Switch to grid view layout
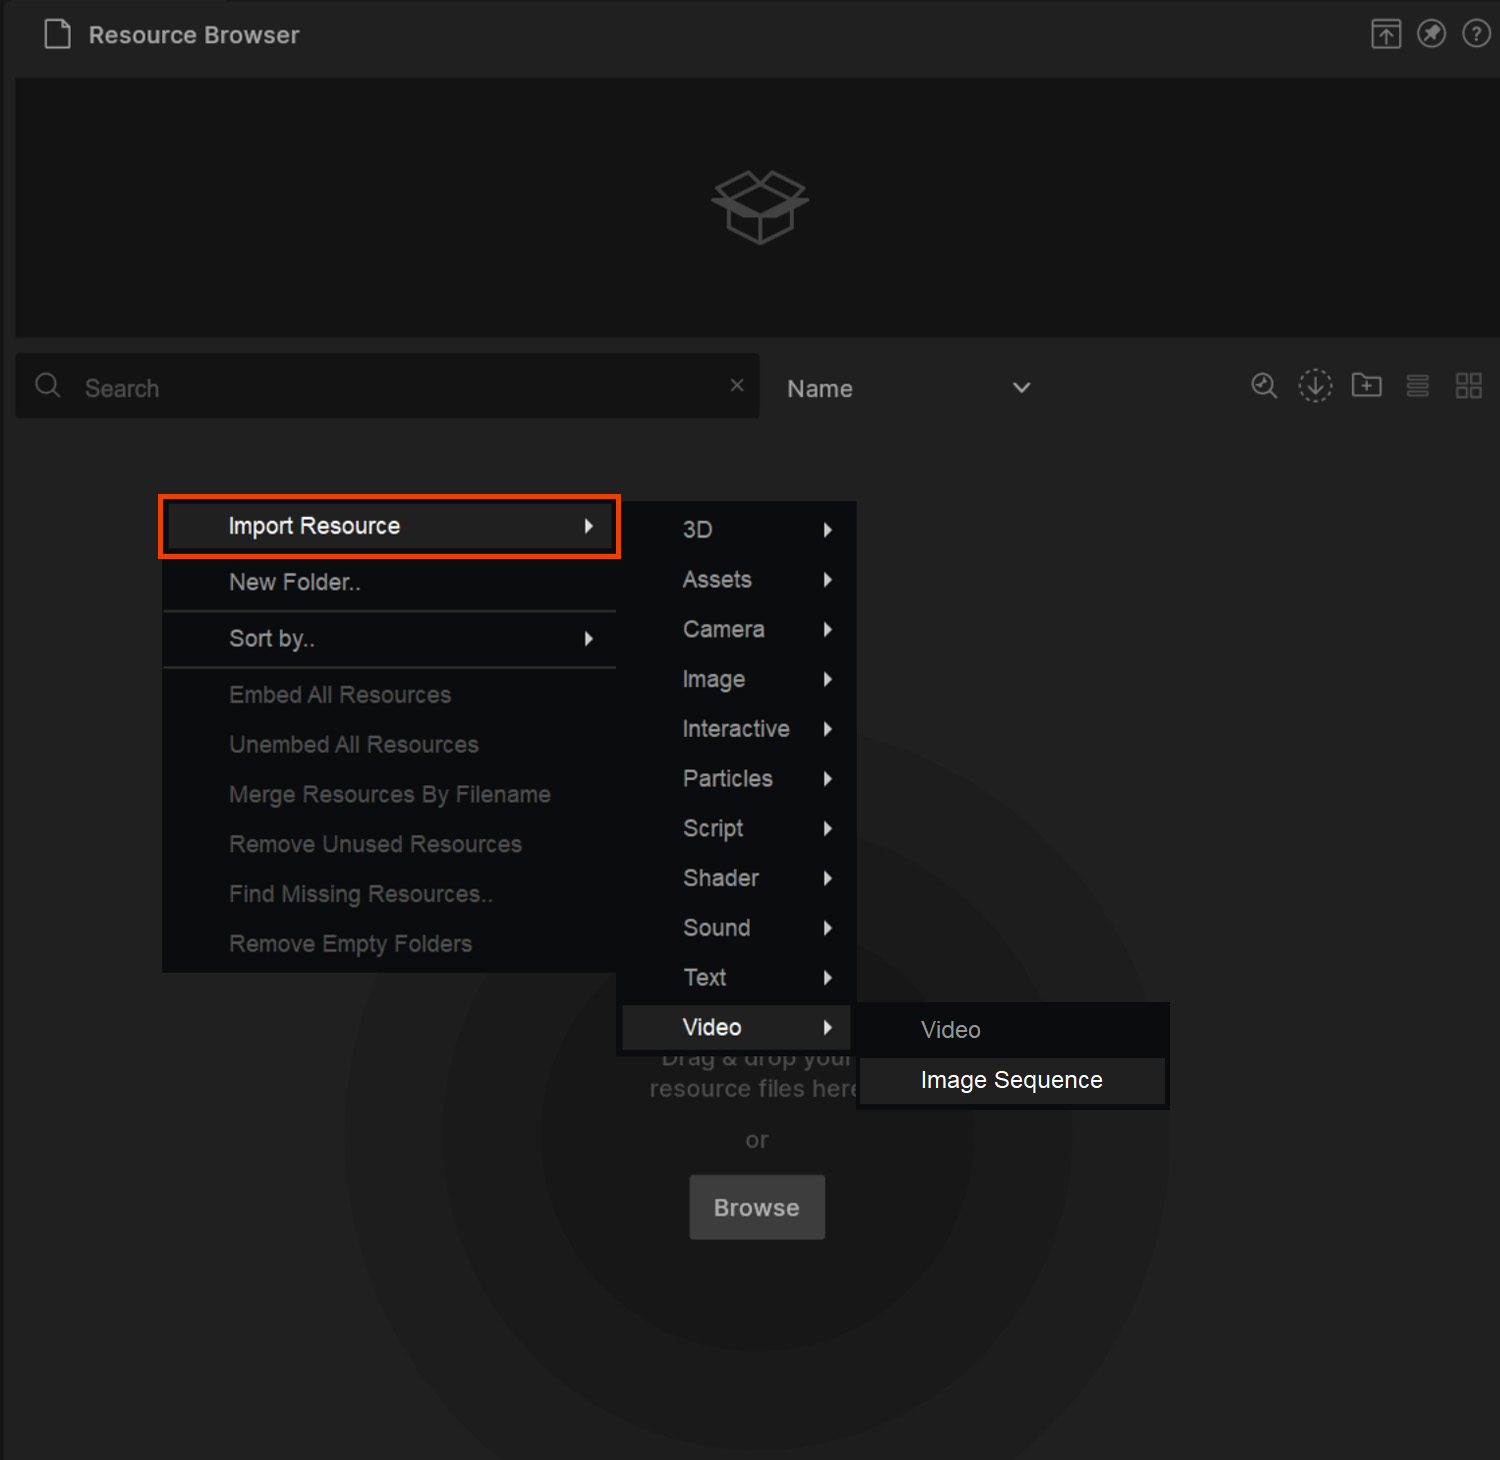Image resolution: width=1500 pixels, height=1460 pixels. (1468, 386)
